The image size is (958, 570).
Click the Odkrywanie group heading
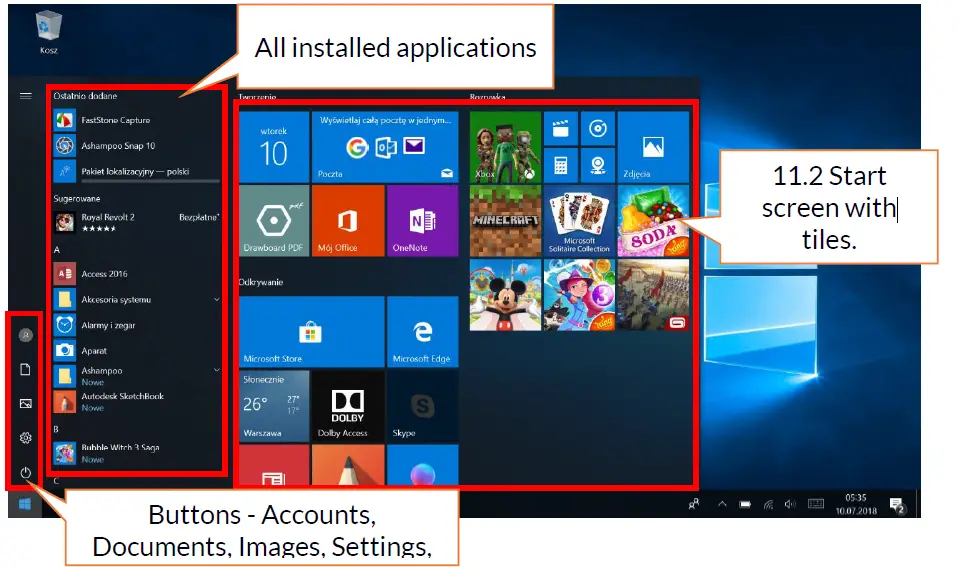coord(261,282)
